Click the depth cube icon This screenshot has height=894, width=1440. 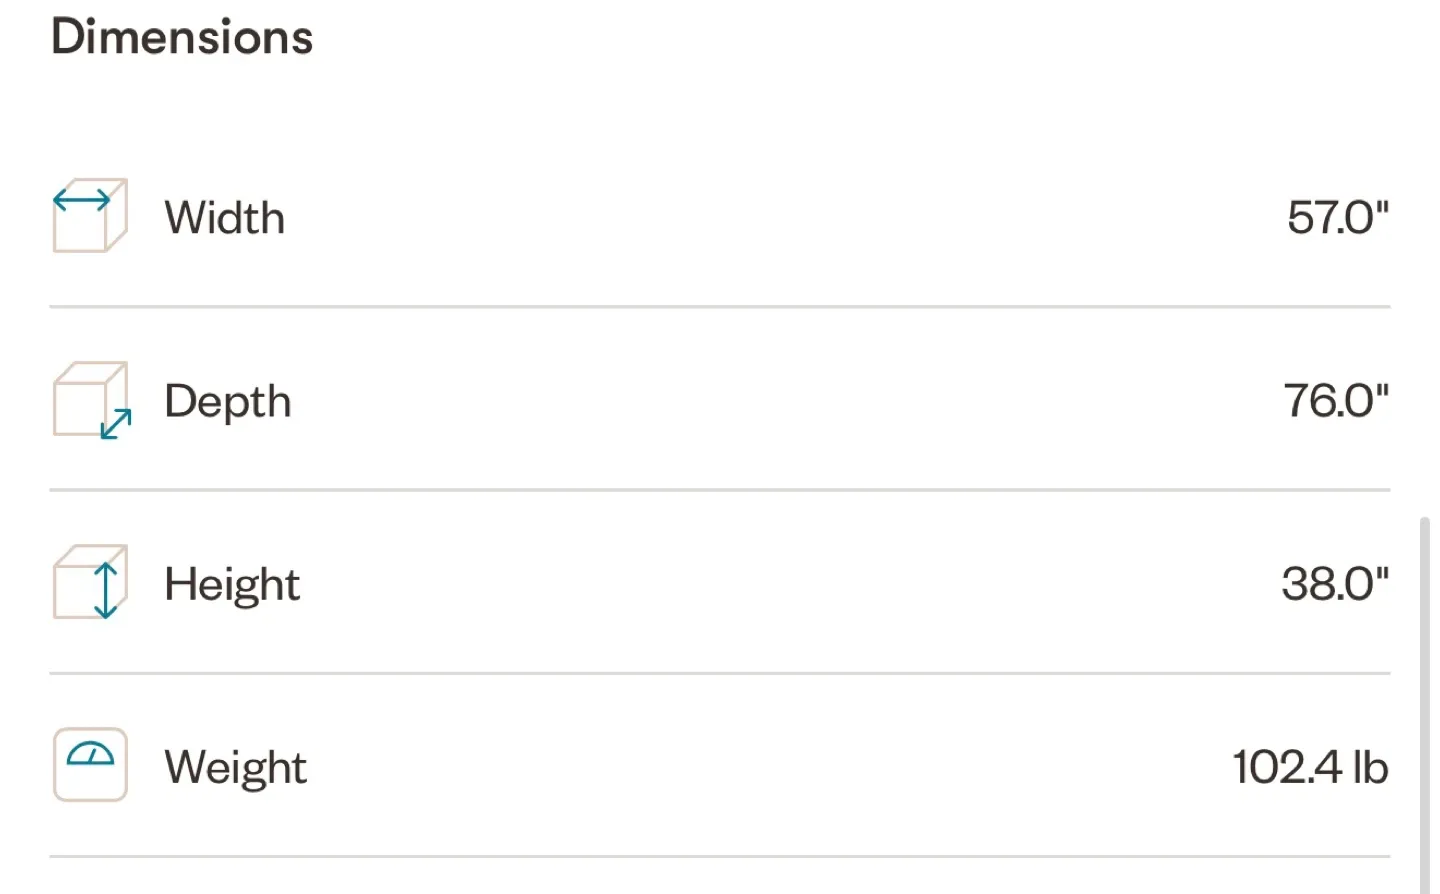pyautogui.click(x=91, y=400)
